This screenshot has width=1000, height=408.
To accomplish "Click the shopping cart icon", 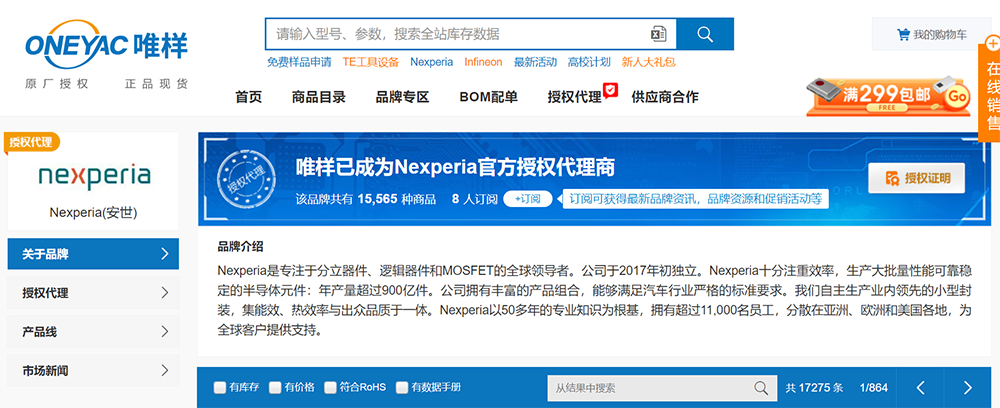I will point(902,34).
